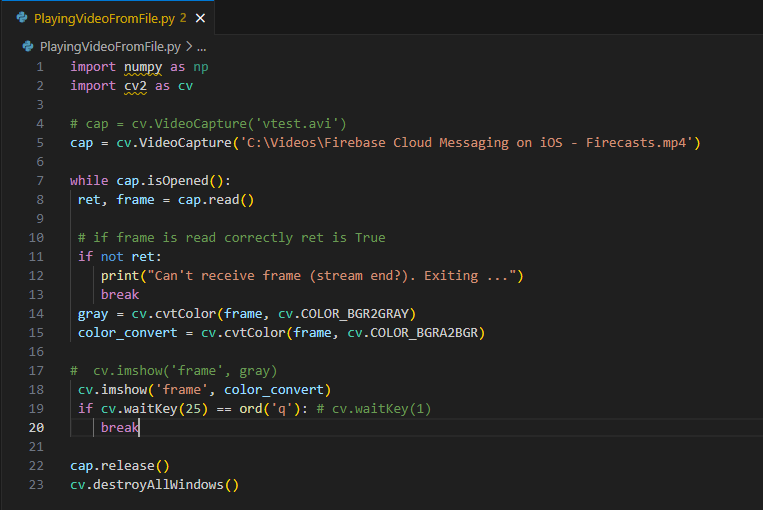This screenshot has width=763, height=510.
Task: Click the commented 'vtest.avi' line
Action: point(208,124)
